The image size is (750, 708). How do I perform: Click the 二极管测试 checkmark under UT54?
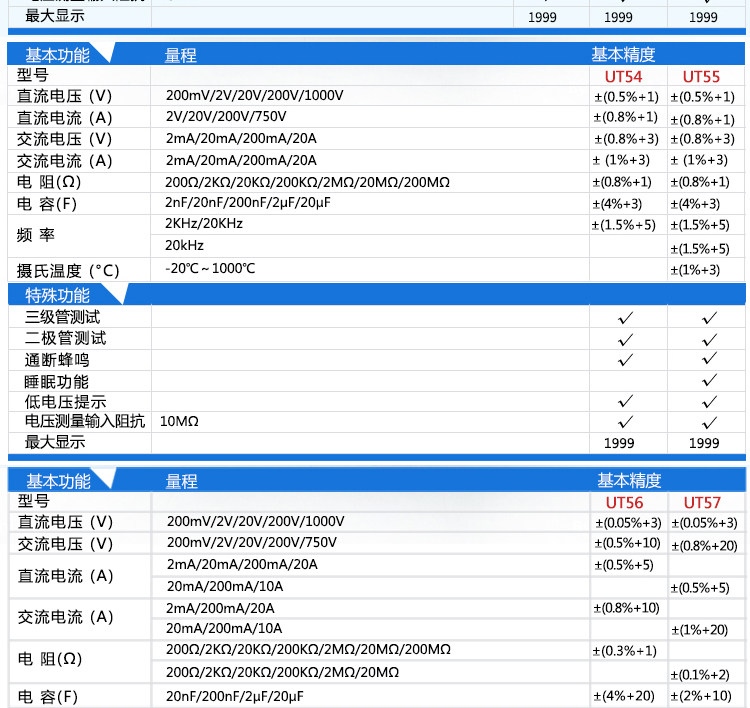[625, 340]
